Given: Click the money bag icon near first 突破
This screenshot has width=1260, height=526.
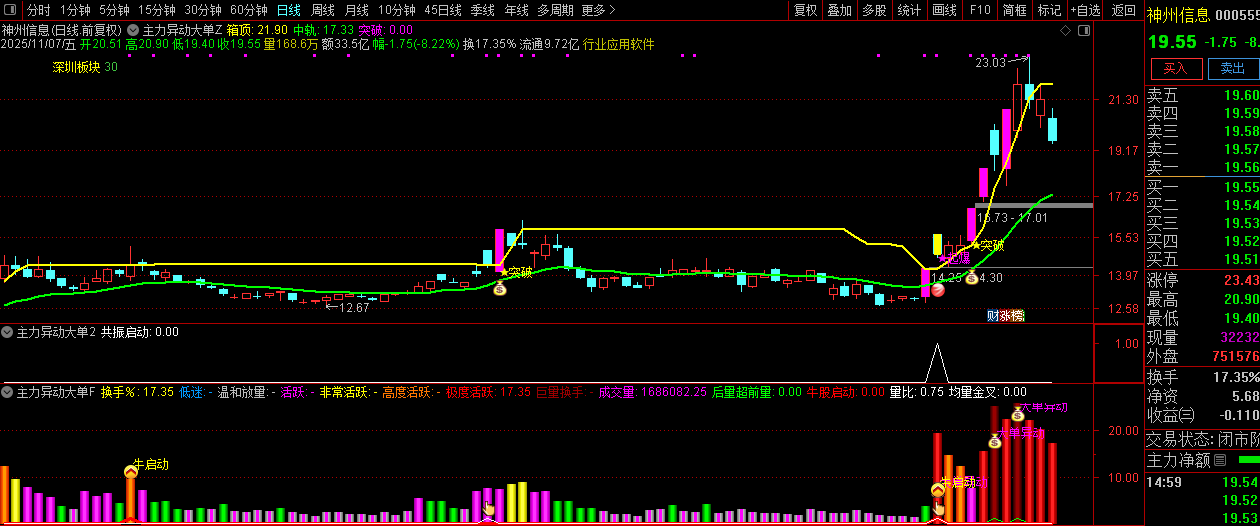Looking at the screenshot, I should click(500, 288).
